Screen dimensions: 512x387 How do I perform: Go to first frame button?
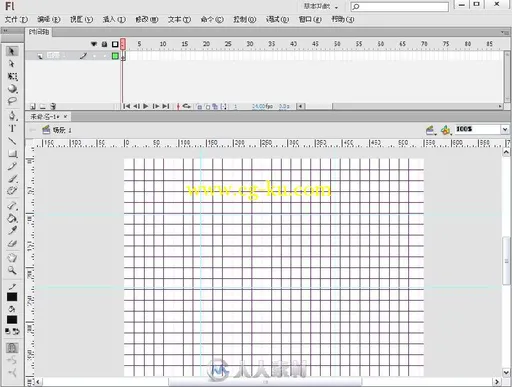pos(126,106)
